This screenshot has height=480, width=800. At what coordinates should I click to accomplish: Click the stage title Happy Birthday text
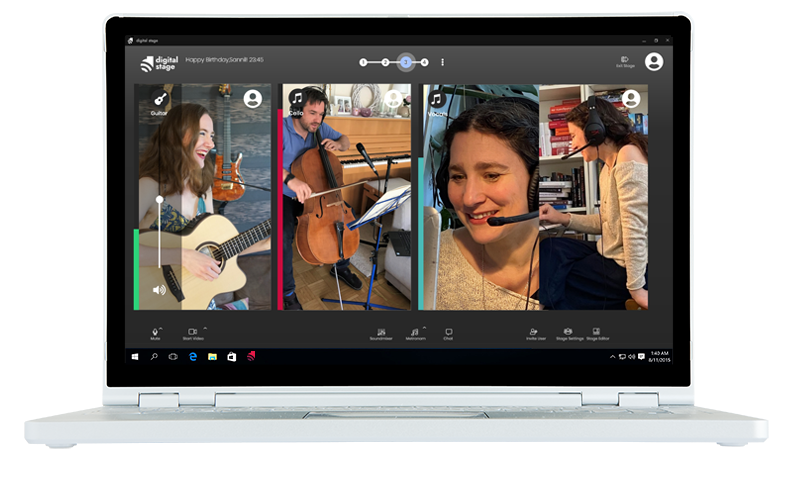224,60
